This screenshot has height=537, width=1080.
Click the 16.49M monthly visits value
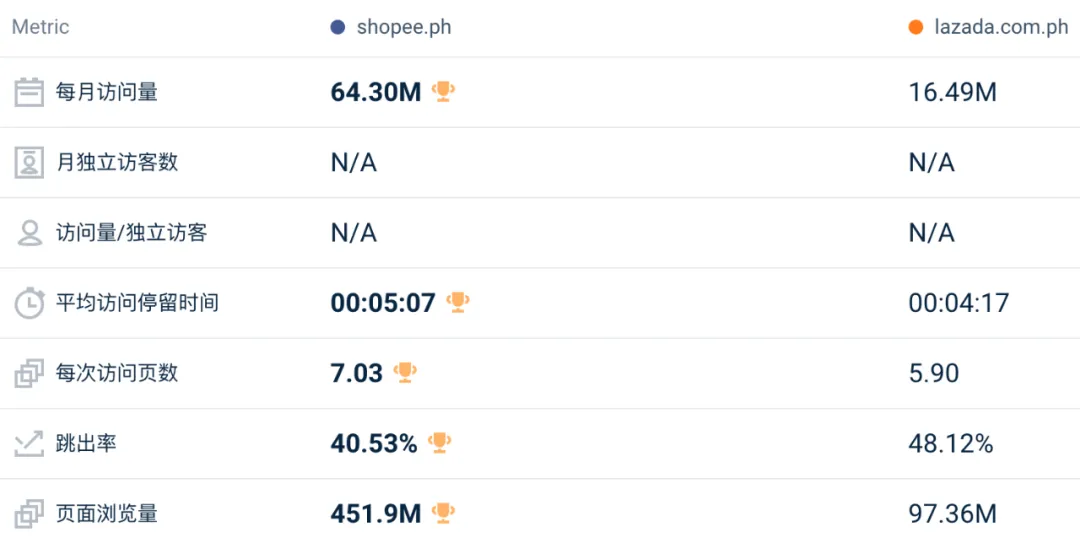tap(953, 92)
